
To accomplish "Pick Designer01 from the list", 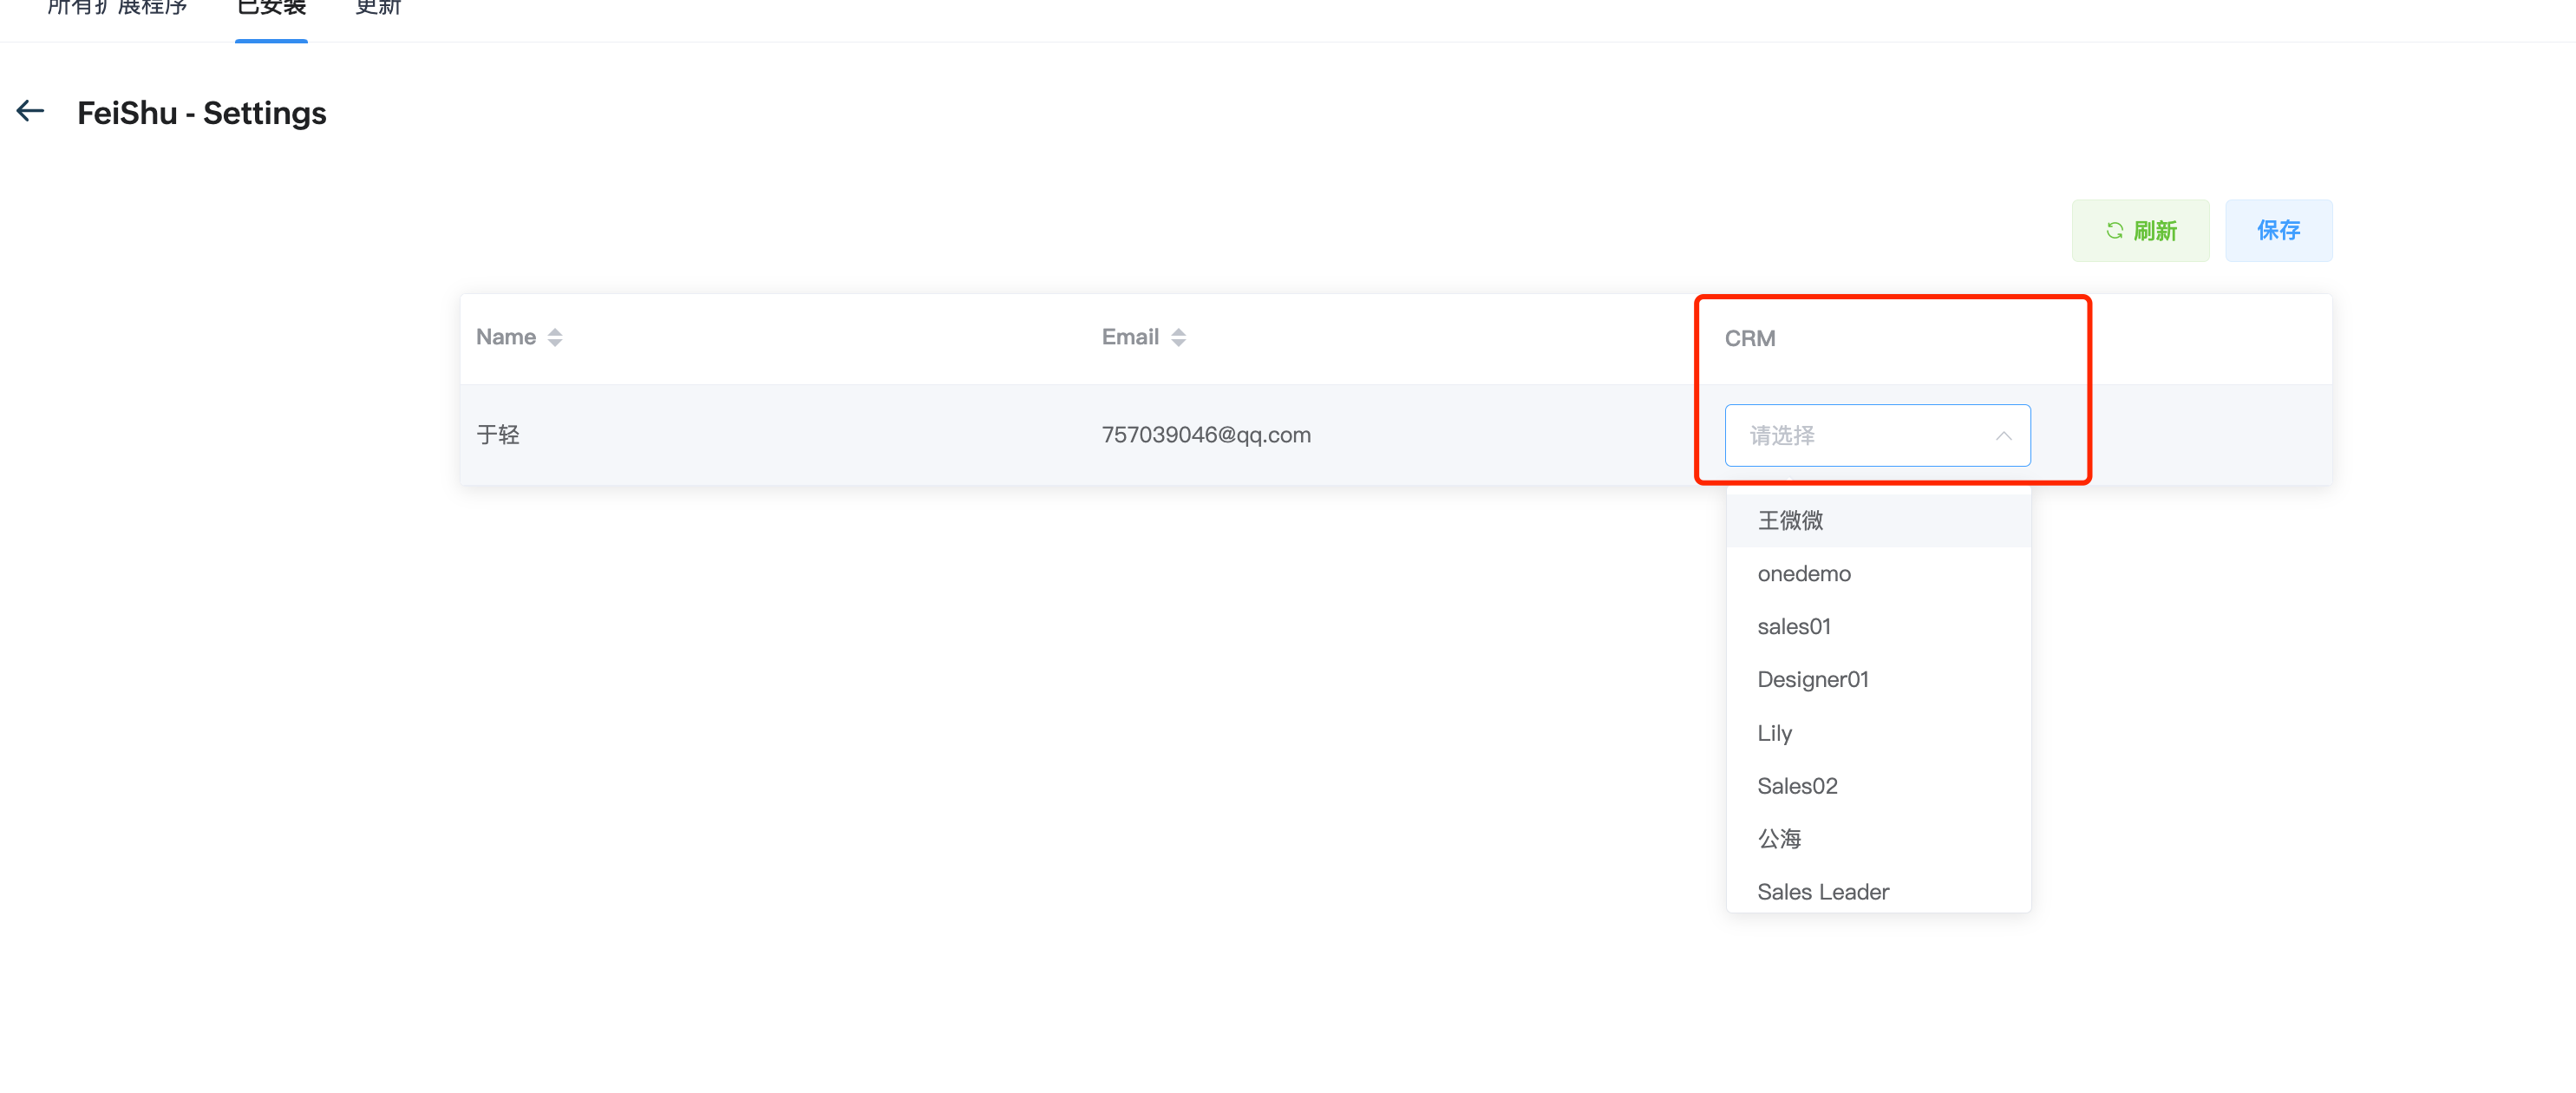I will coord(1812,680).
